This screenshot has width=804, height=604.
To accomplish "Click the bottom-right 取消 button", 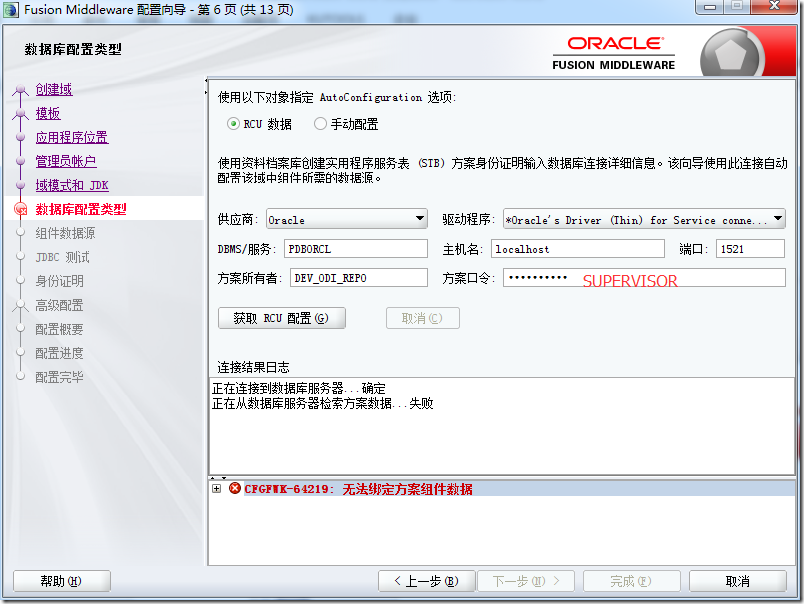I will [738, 581].
